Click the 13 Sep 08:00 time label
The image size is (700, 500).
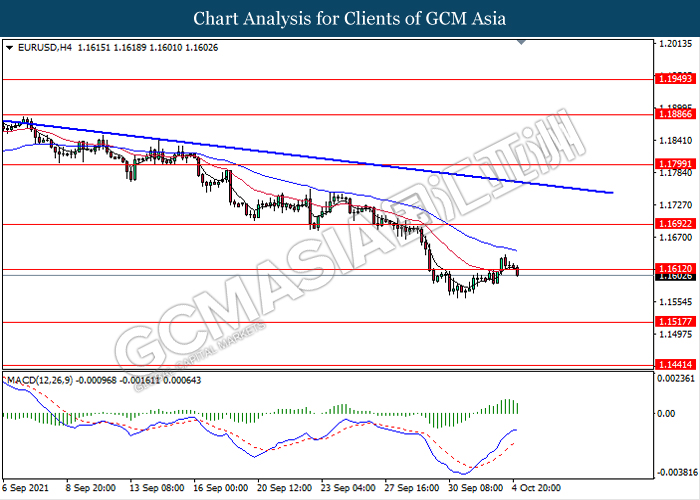(x=156, y=488)
